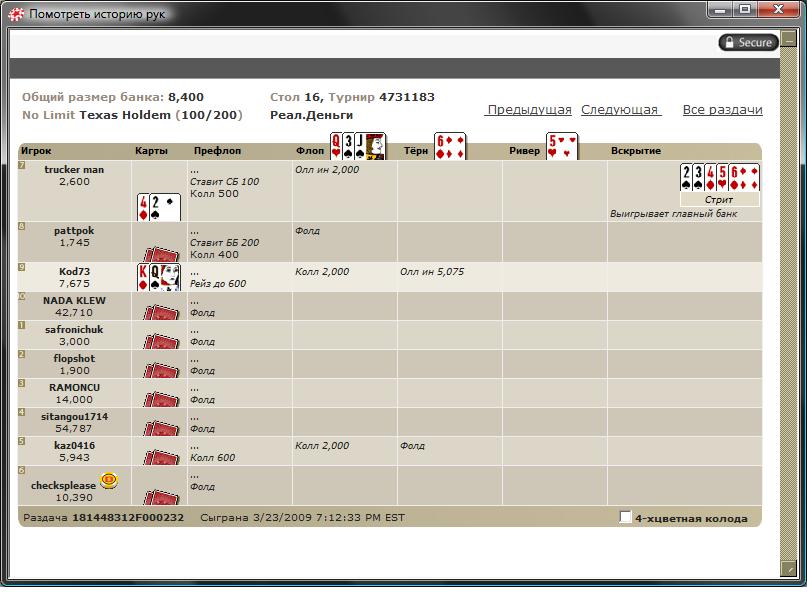Click Kod73's Олл ин 5,075 action
This screenshot has height=600, width=807.
(432, 271)
